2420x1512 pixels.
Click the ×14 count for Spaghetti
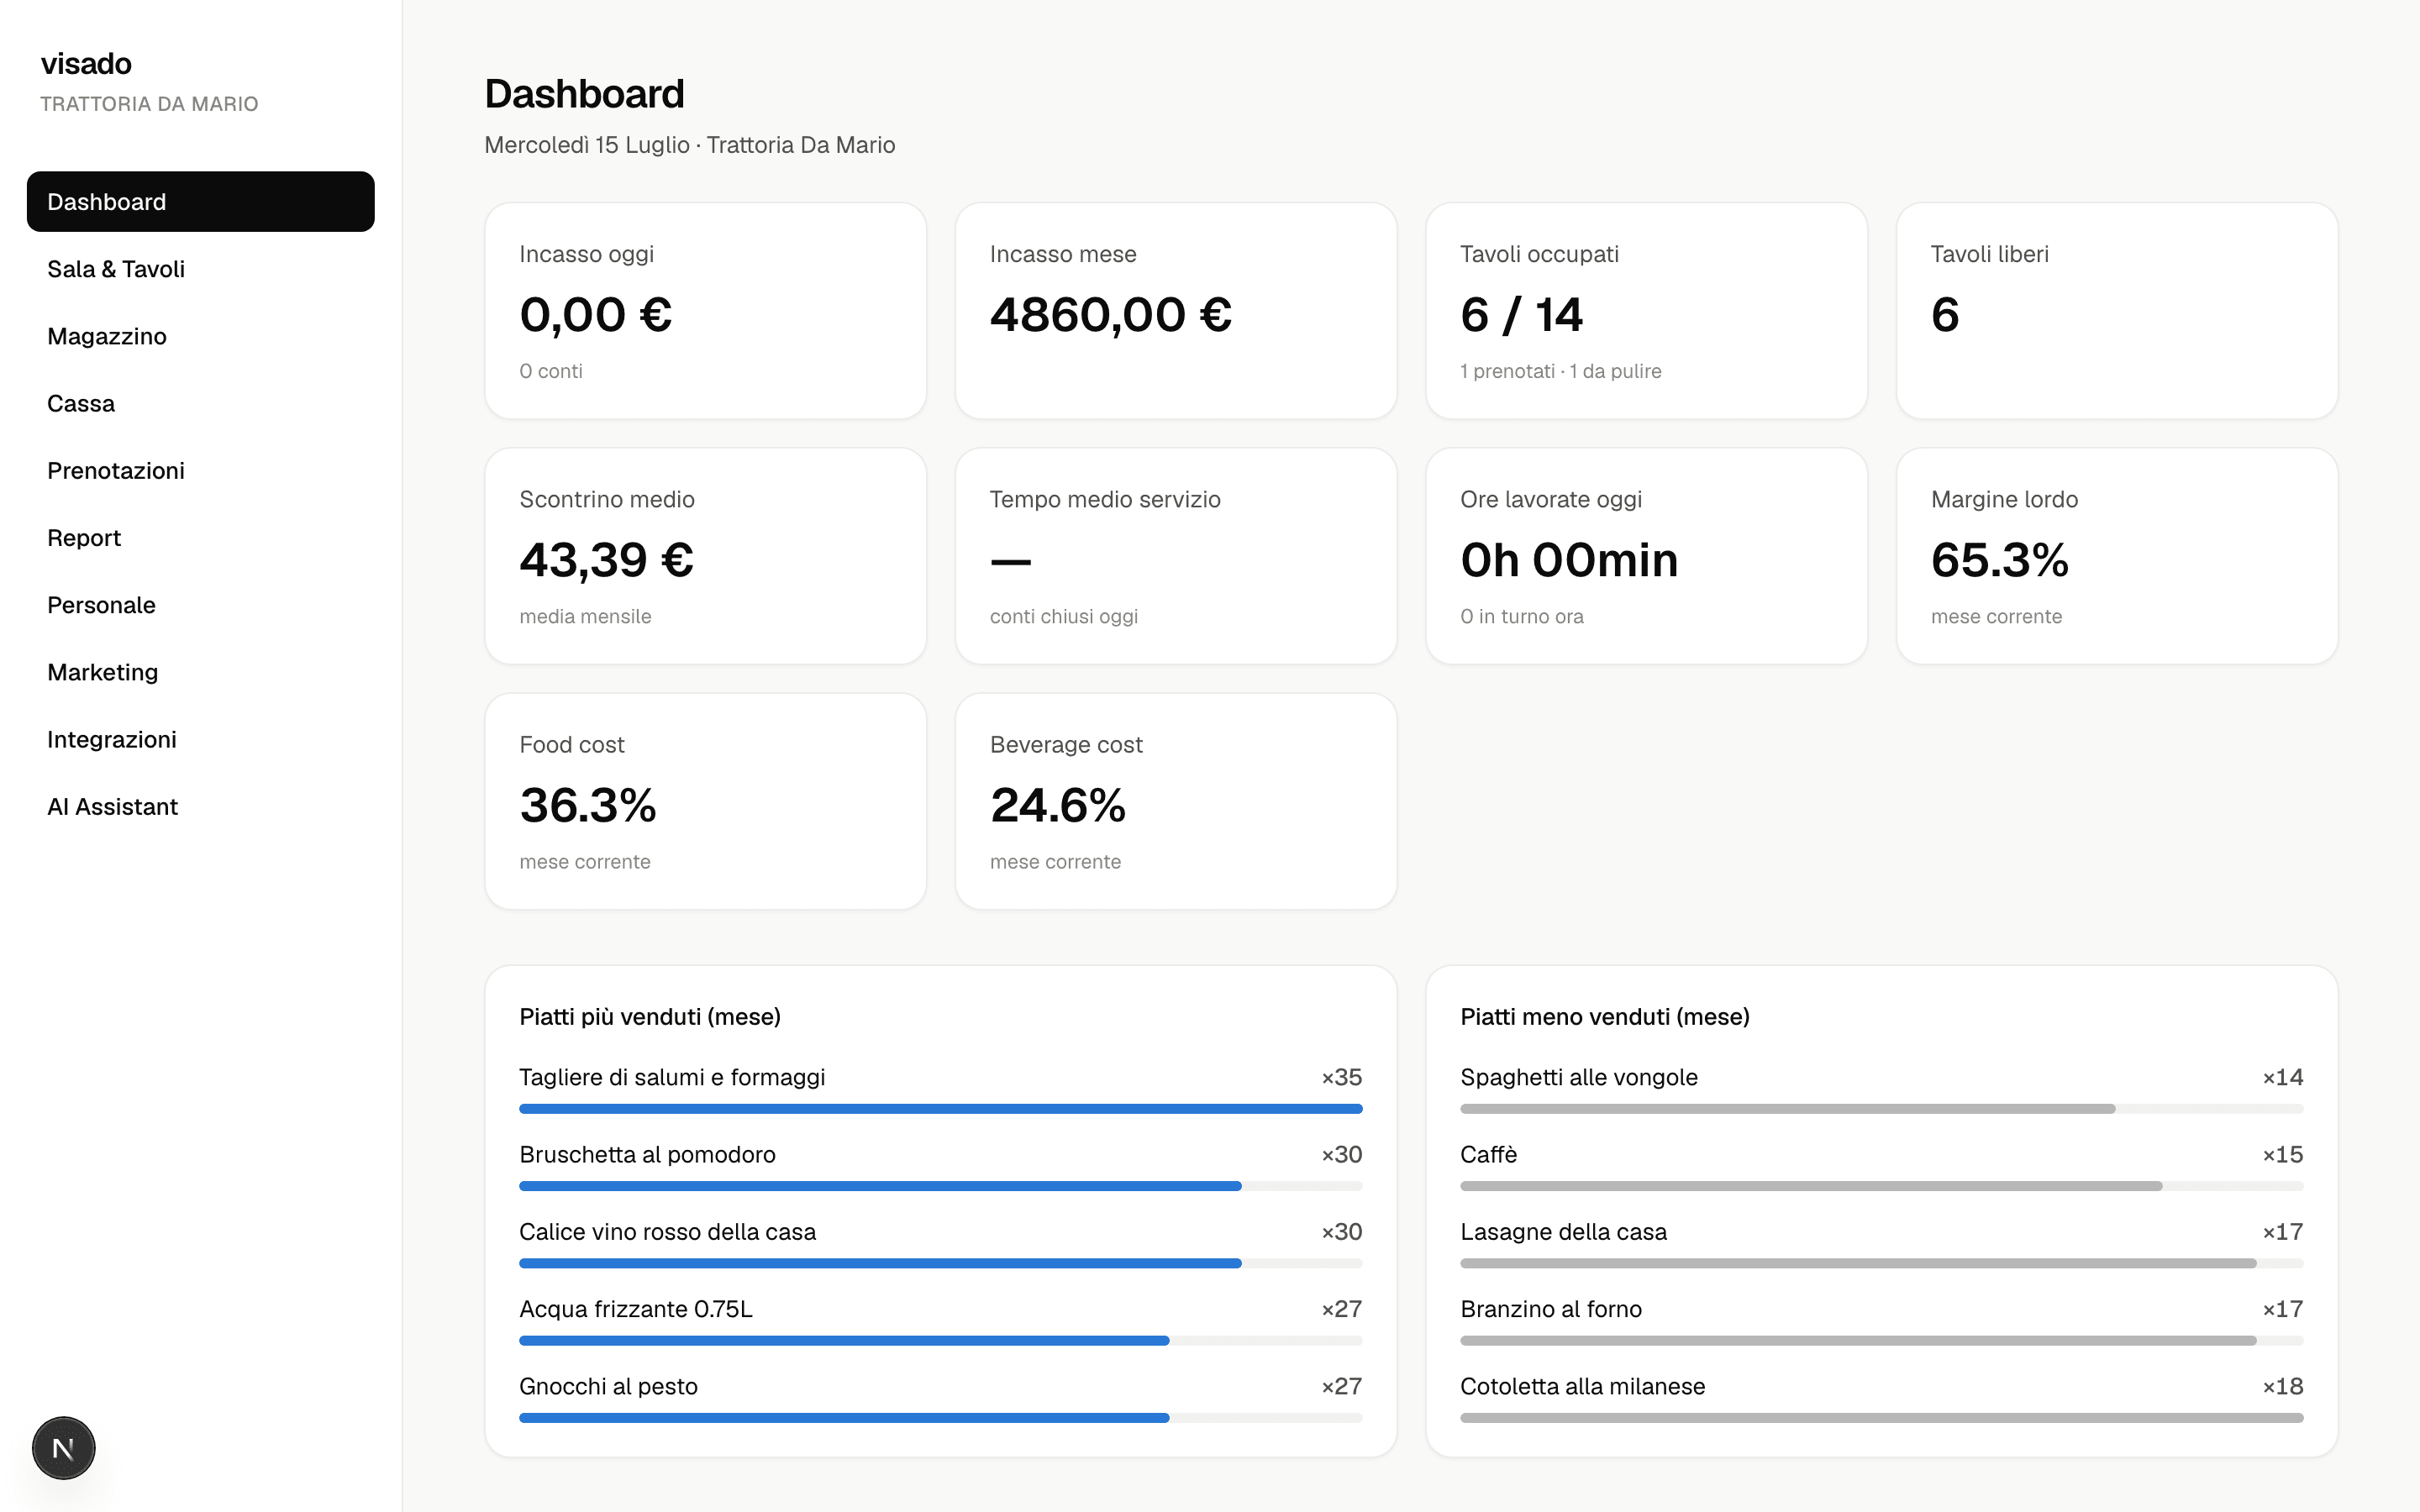(2283, 1078)
